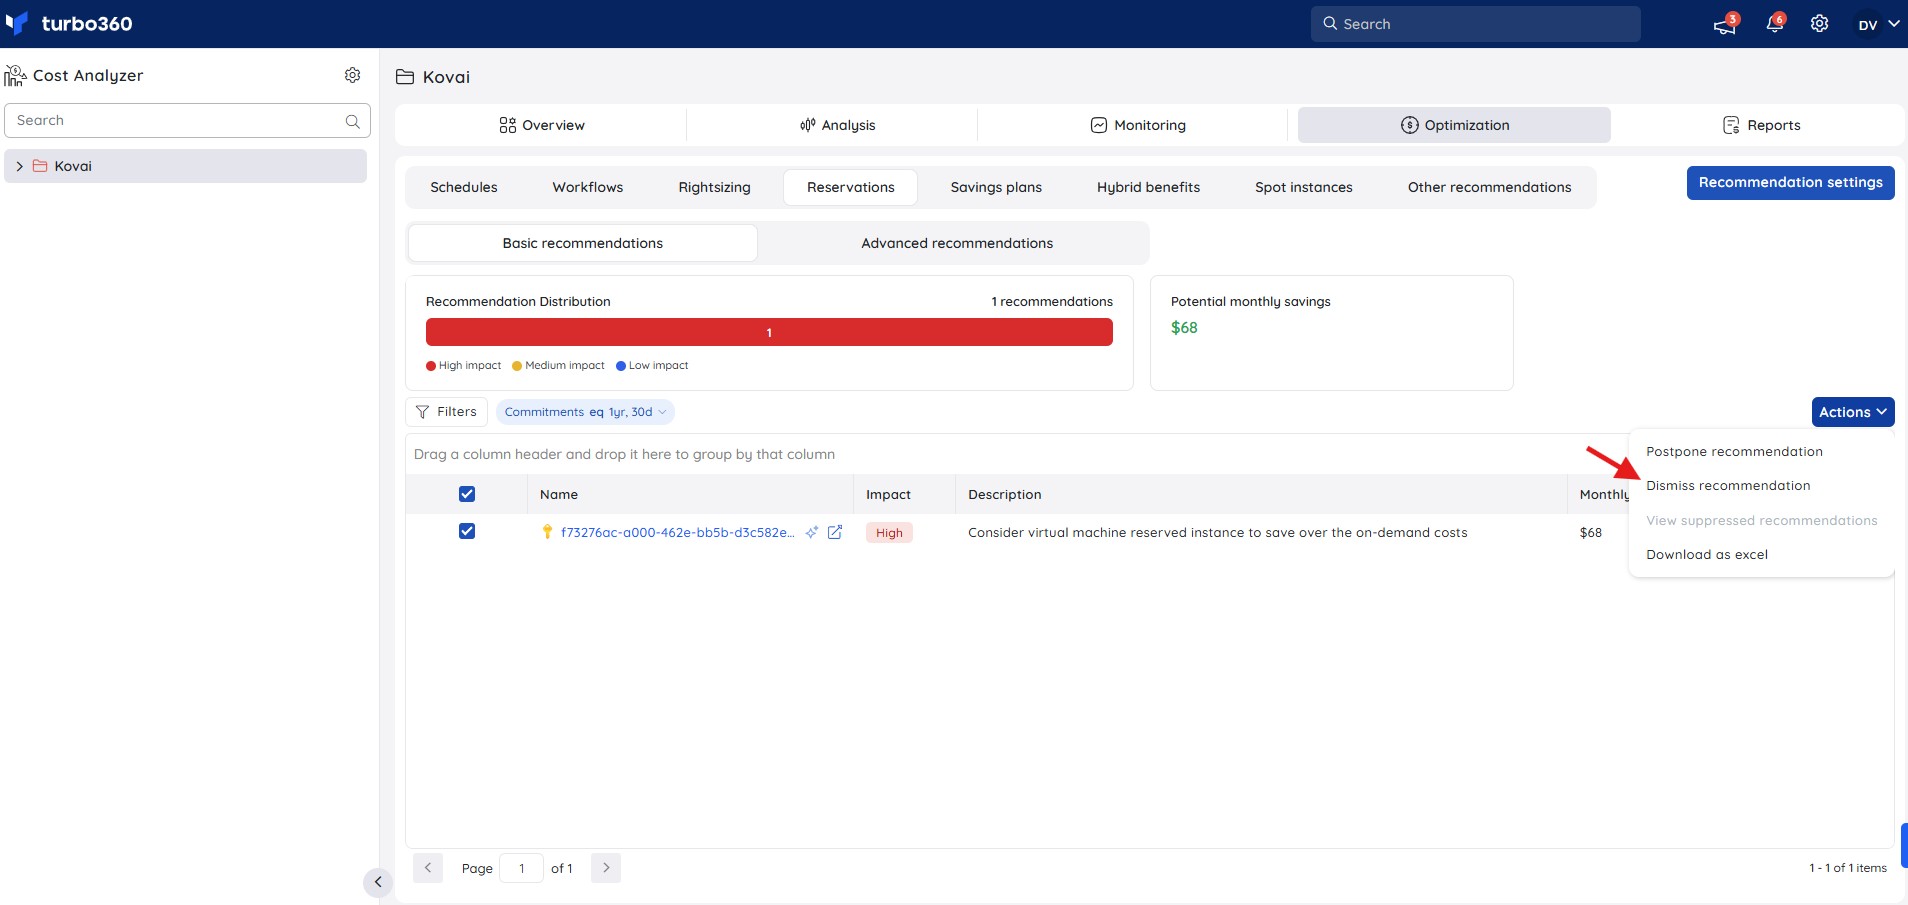This screenshot has width=1908, height=905.
Task: Click the Medium impact legend dot
Action: click(517, 366)
